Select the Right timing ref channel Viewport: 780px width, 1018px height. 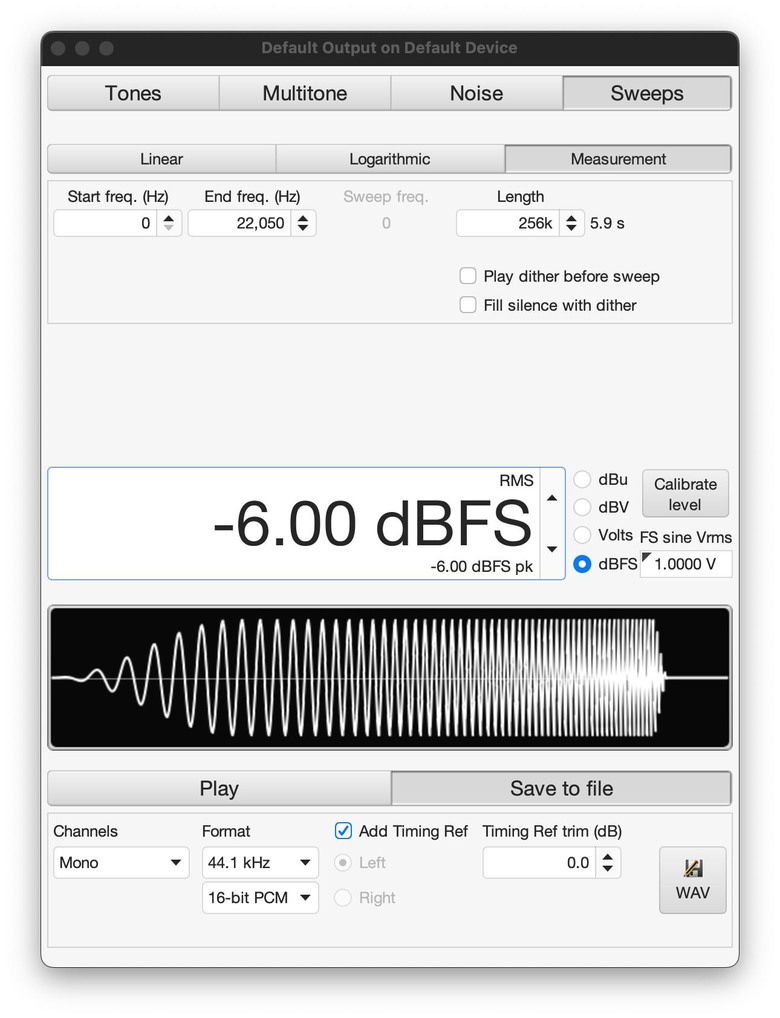pos(342,898)
